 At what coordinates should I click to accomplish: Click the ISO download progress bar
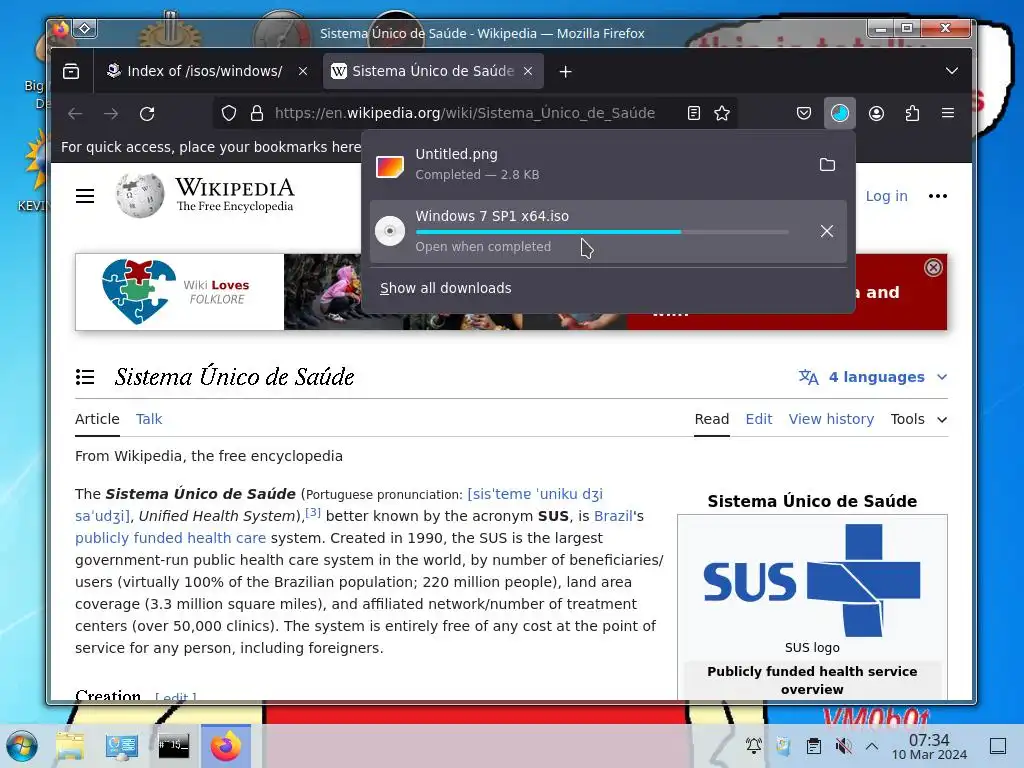pyautogui.click(x=602, y=232)
